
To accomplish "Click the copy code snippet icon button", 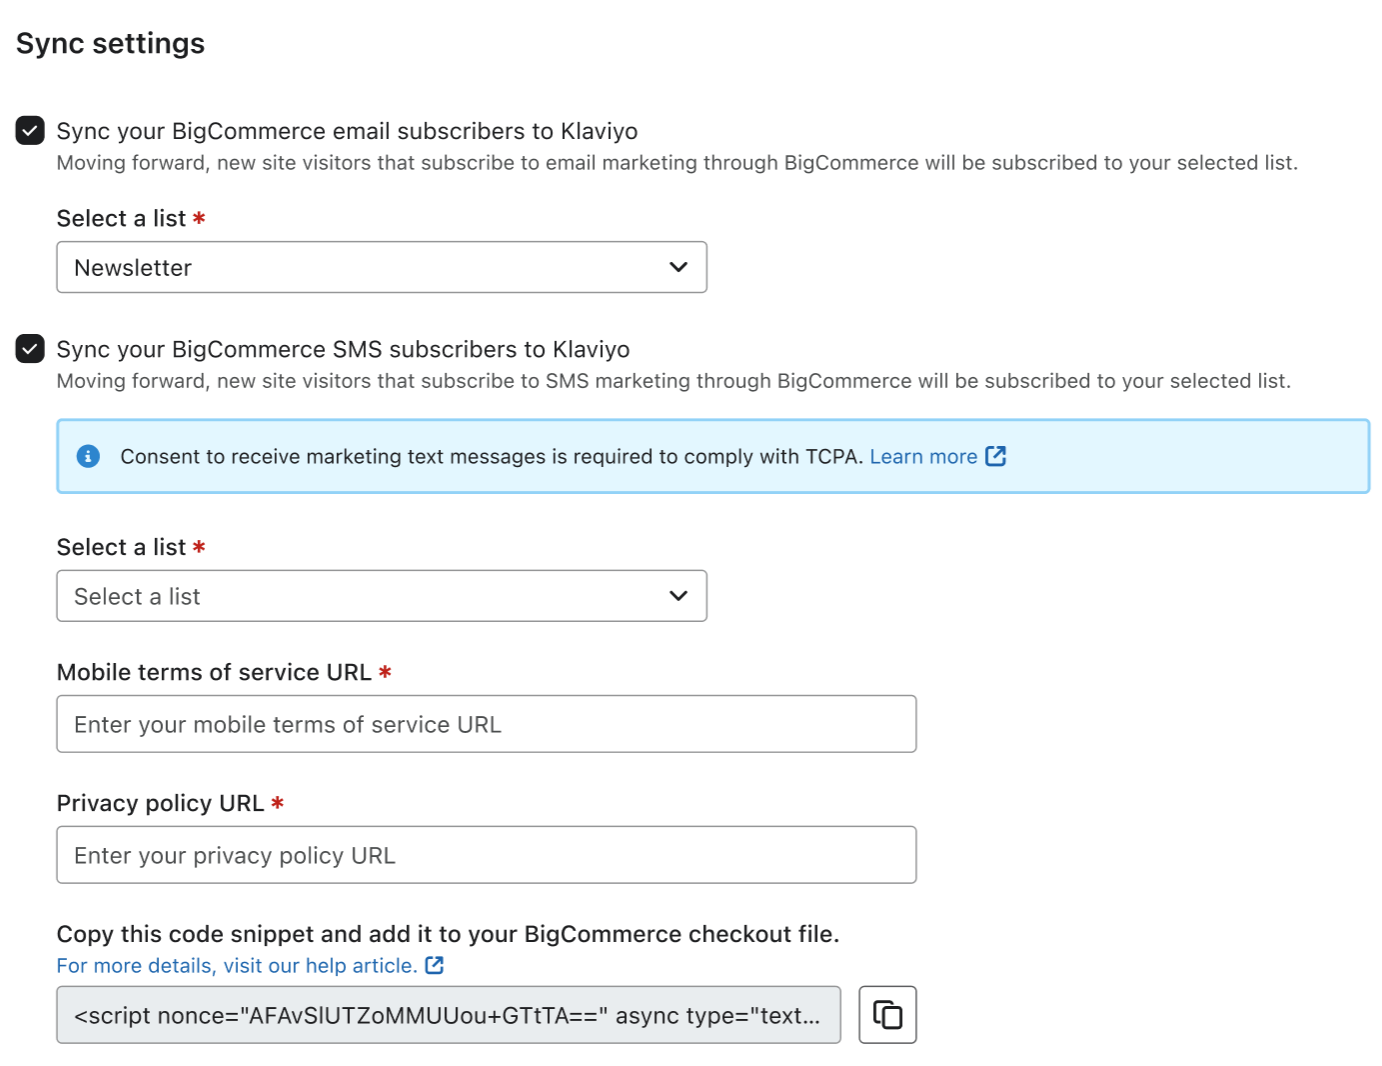I will click(887, 1015).
